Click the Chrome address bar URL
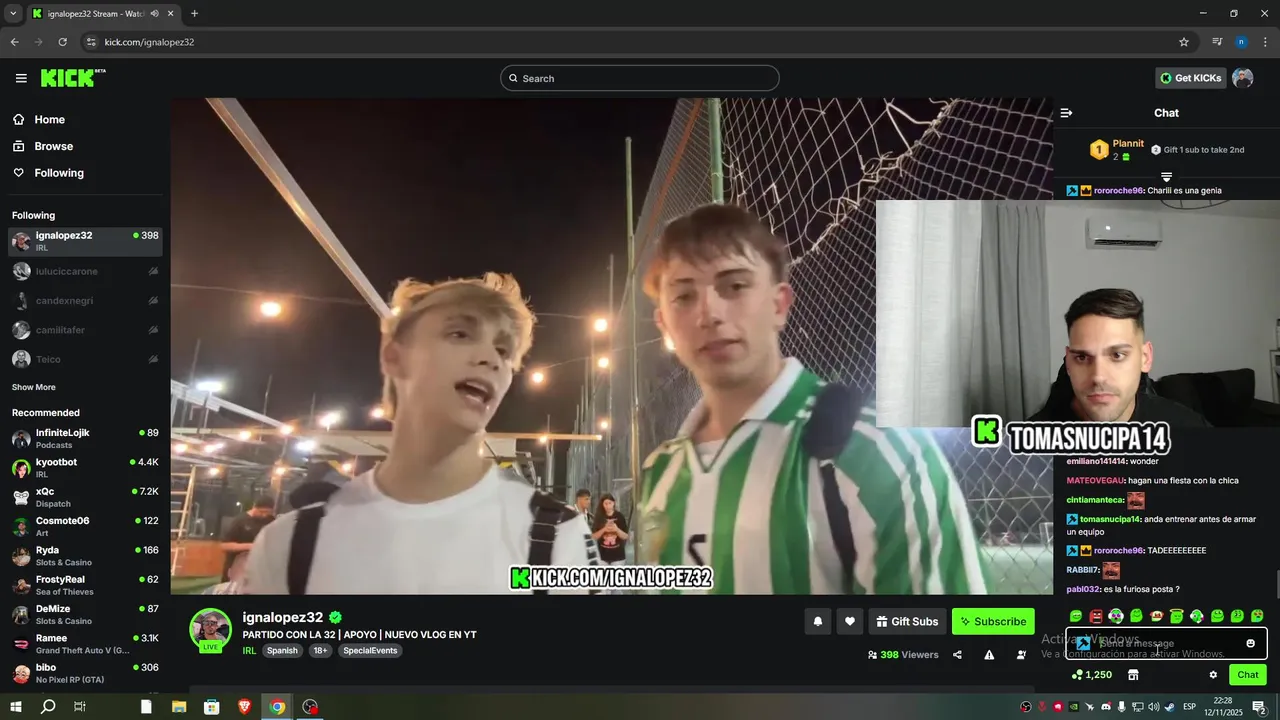The width and height of the screenshot is (1280, 720). 149,42
